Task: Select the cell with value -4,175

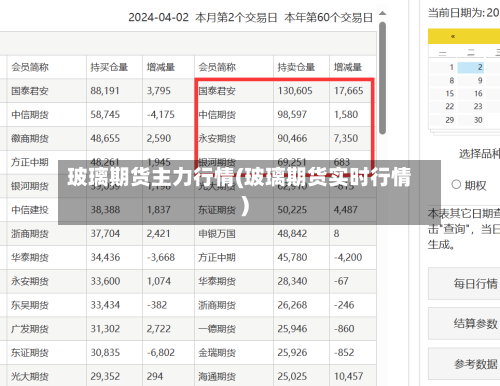Action: coord(169,114)
